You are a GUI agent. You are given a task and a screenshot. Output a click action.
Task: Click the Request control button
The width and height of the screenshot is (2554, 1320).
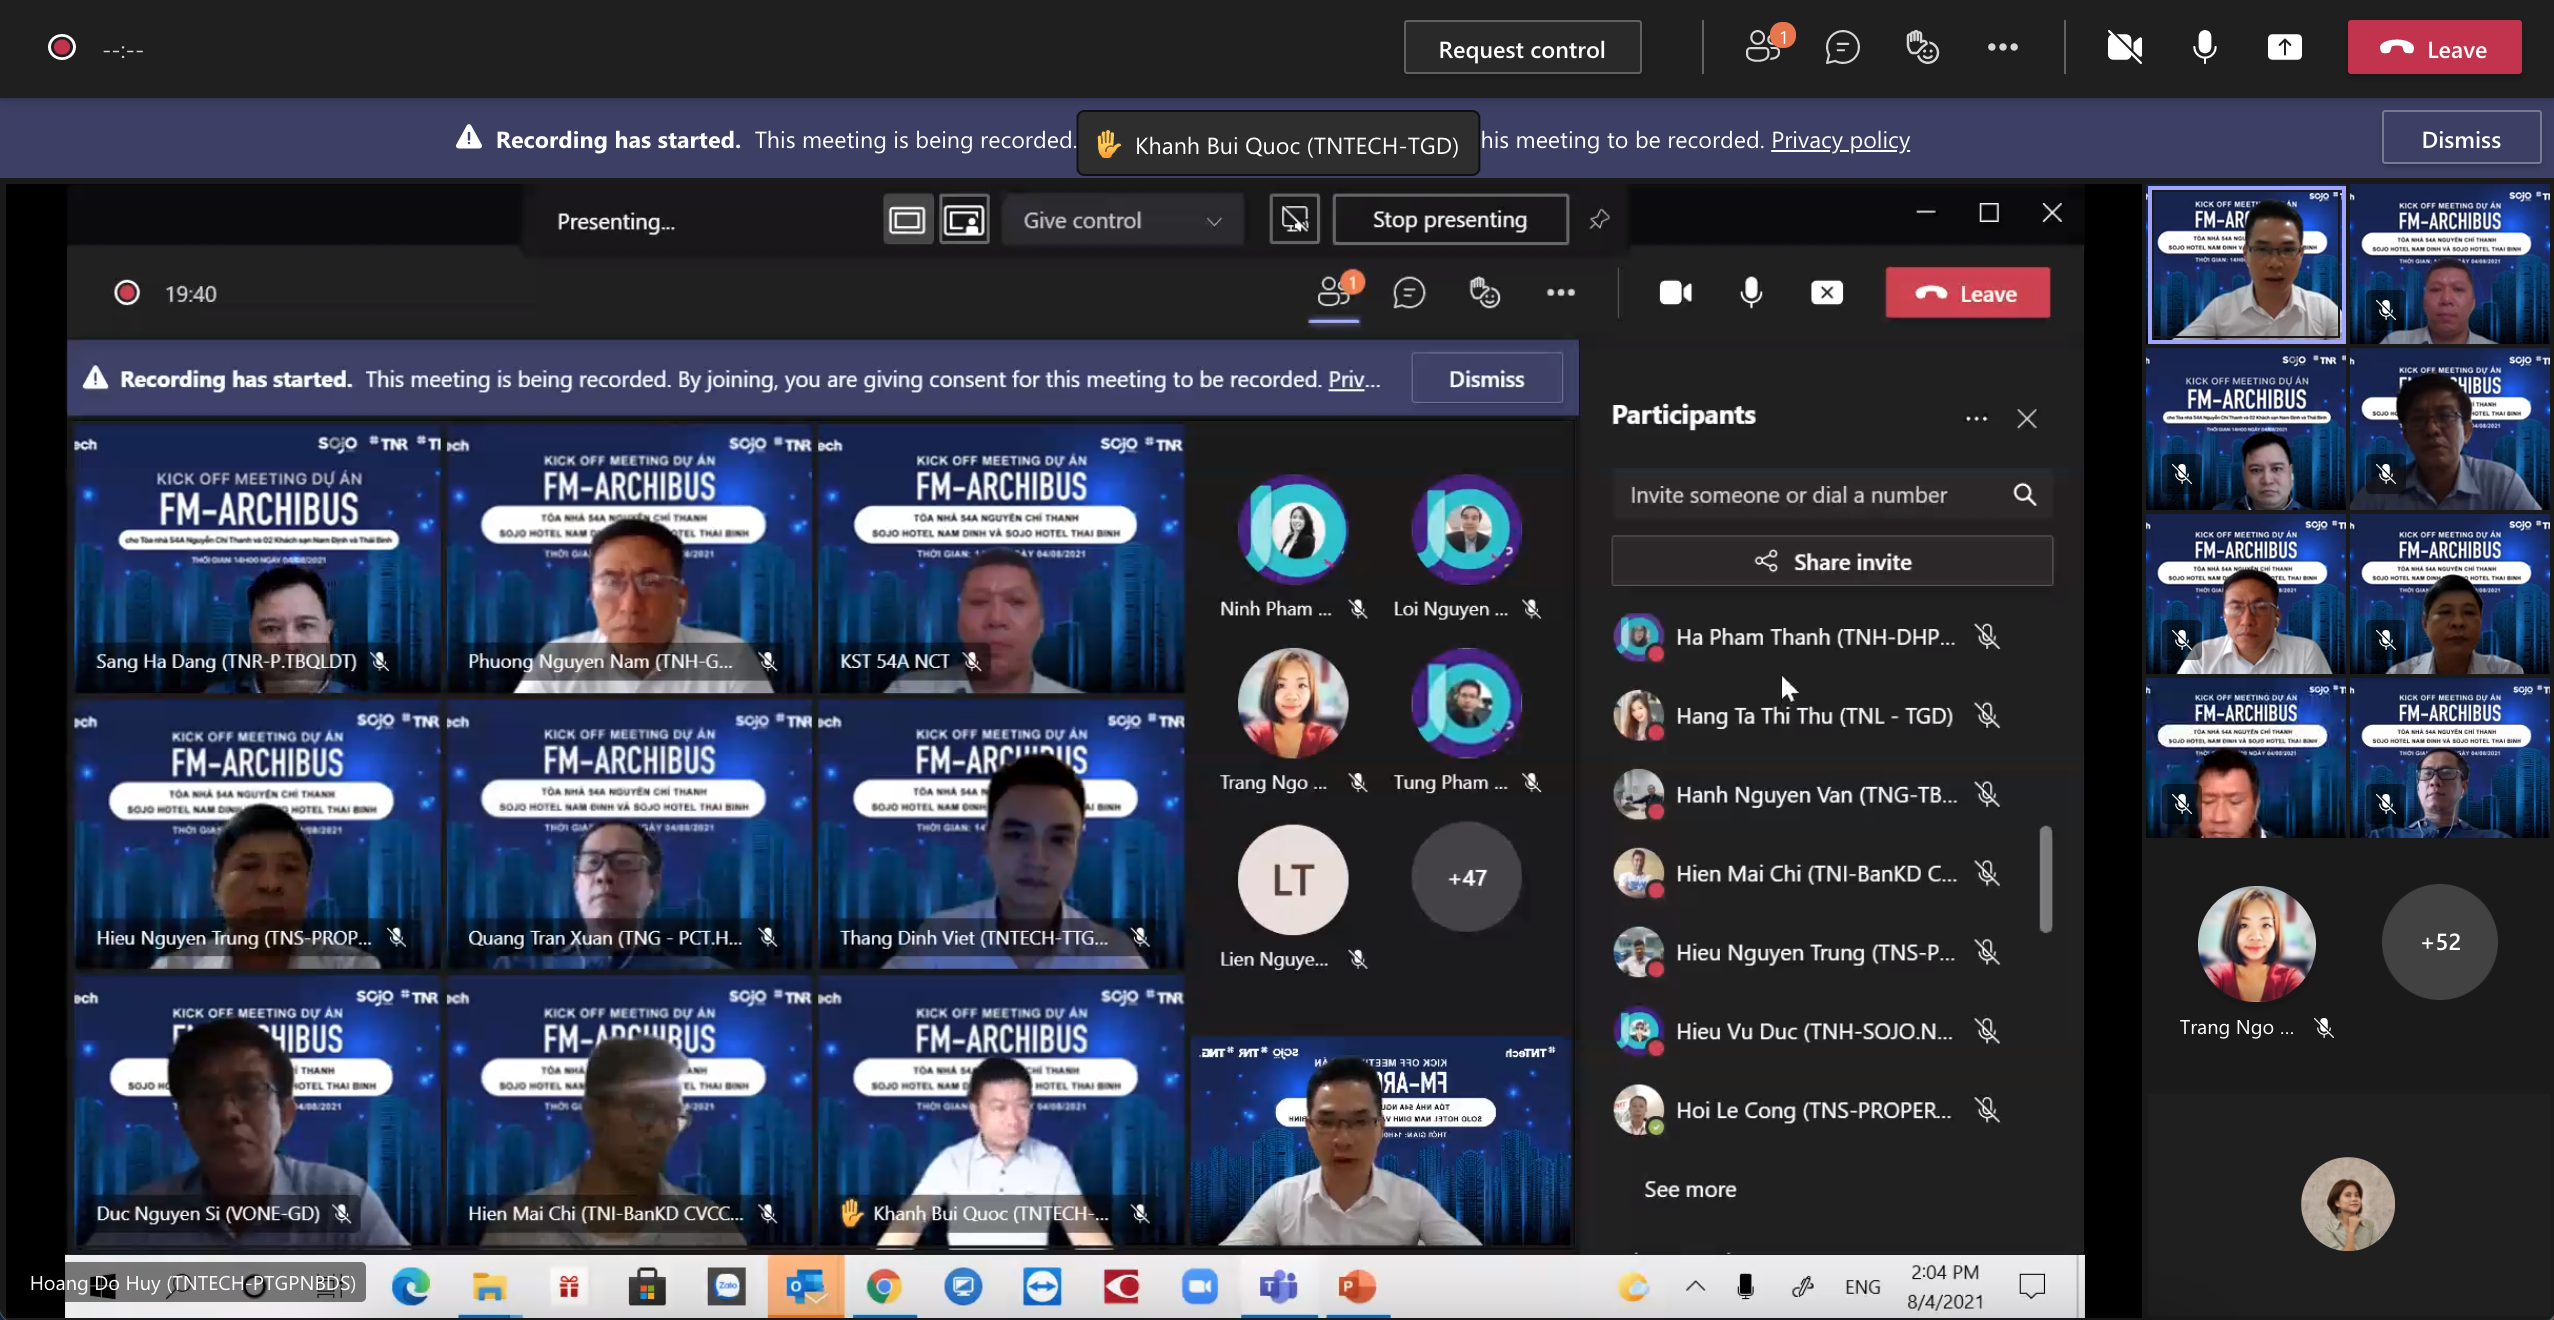pos(1521,49)
